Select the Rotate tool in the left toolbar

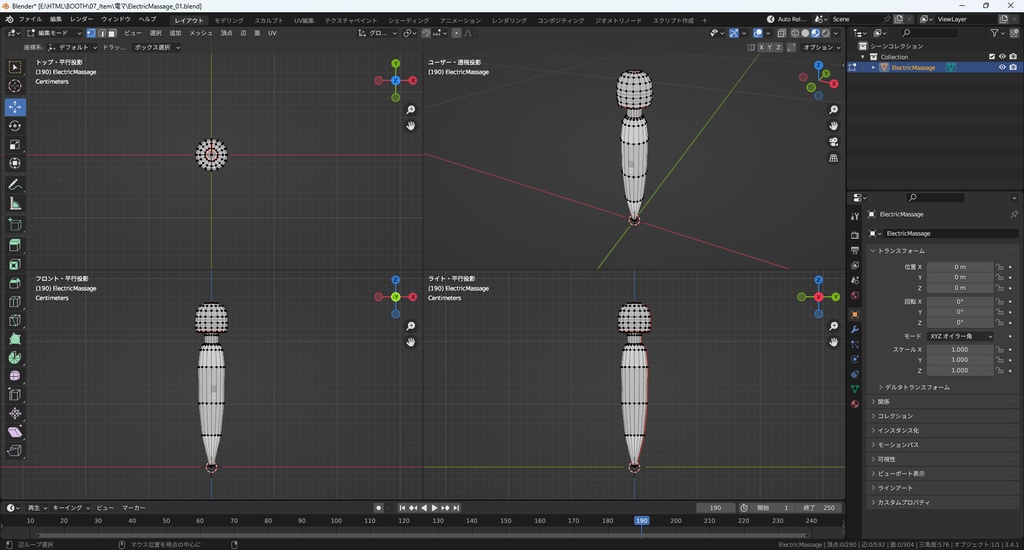tap(15, 125)
